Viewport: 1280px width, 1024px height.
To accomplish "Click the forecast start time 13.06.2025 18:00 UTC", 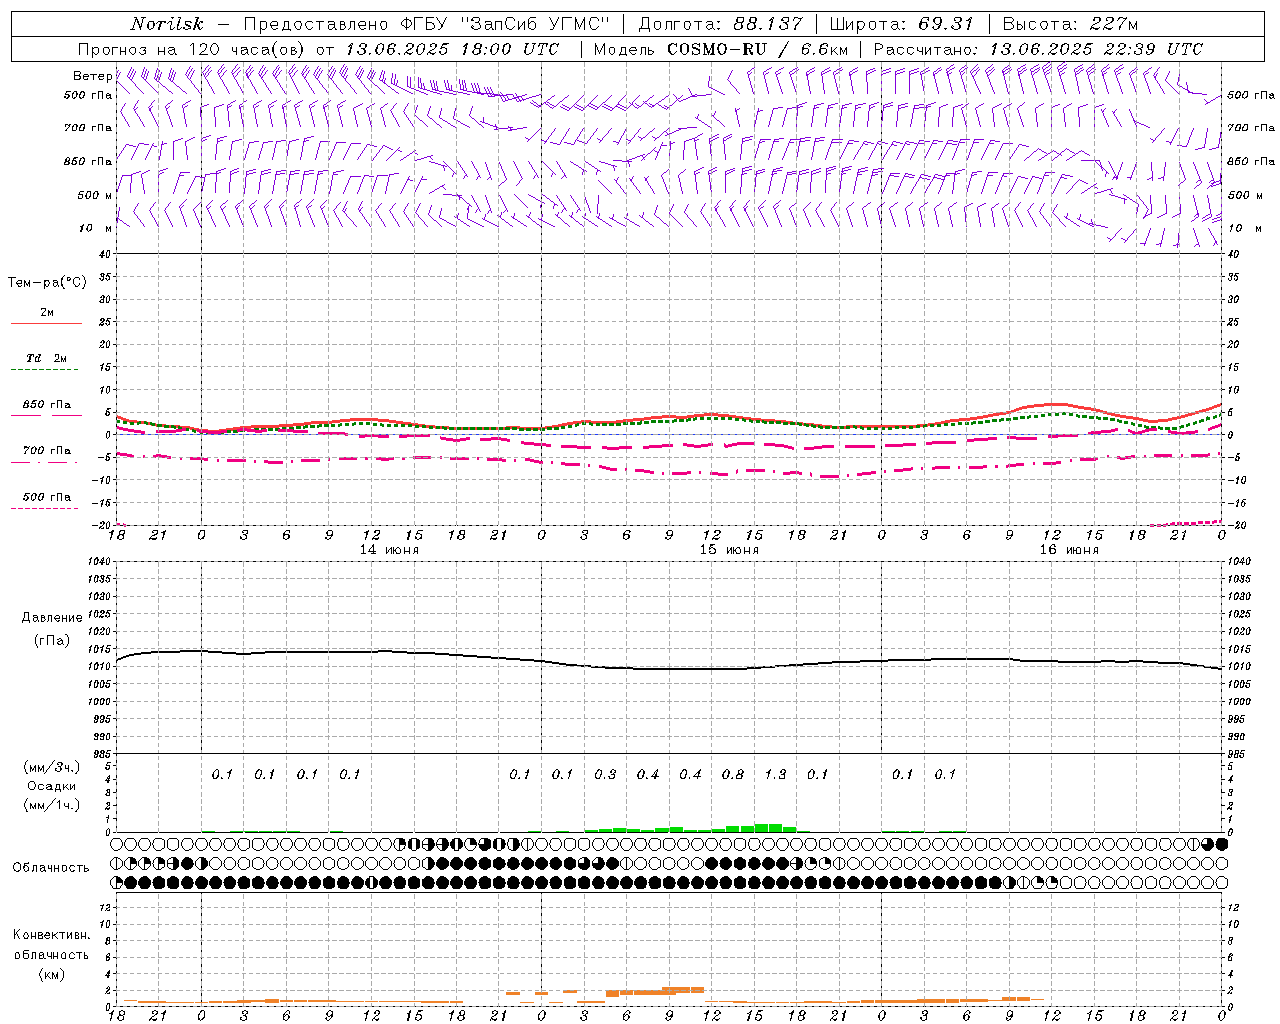I will click(451, 49).
